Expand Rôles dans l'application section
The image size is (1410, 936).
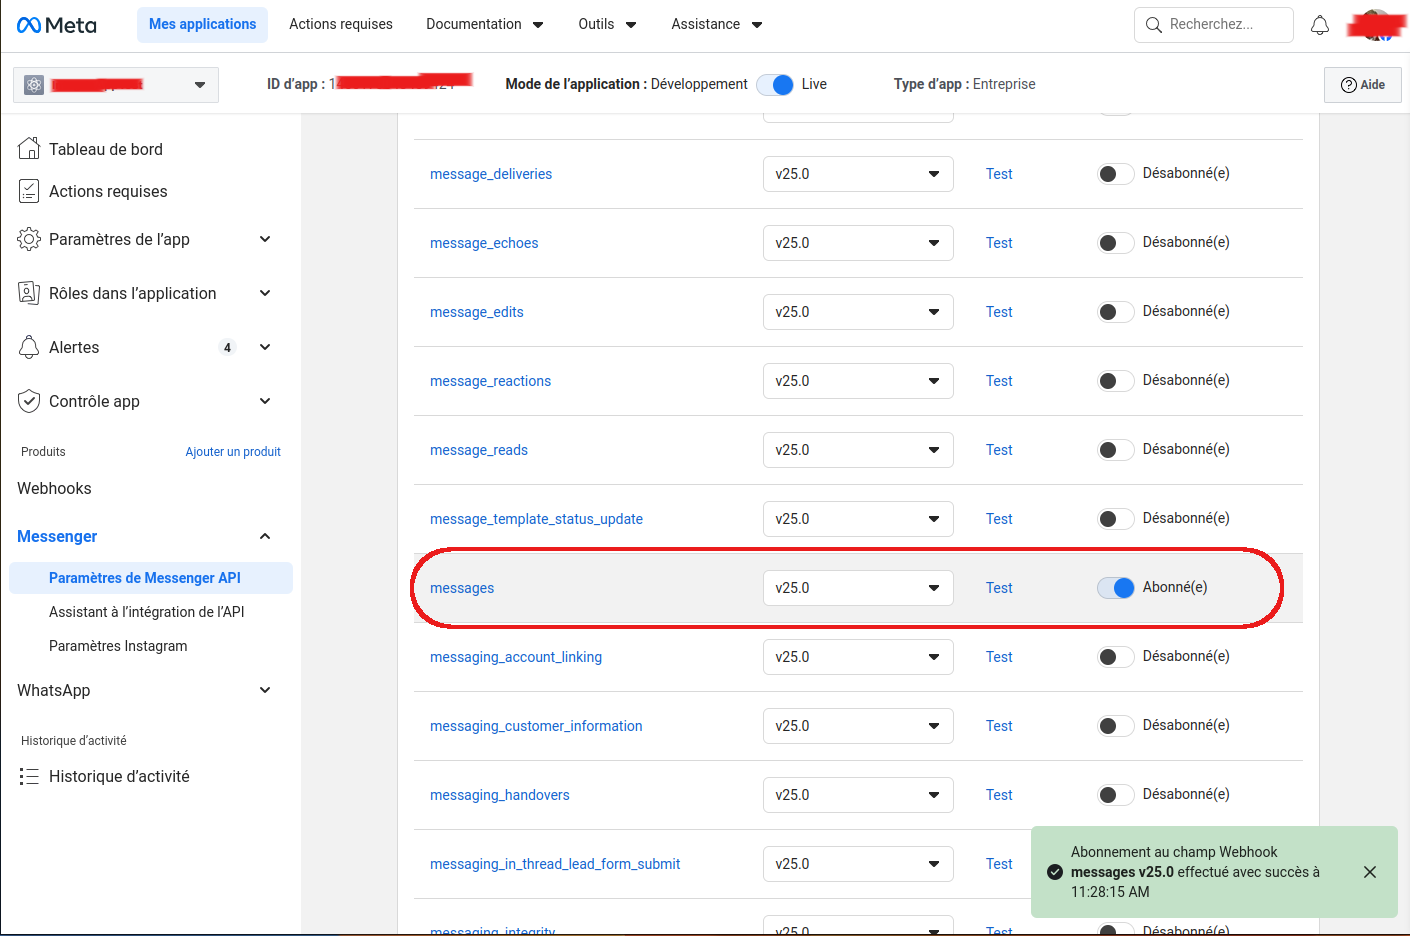click(x=265, y=293)
